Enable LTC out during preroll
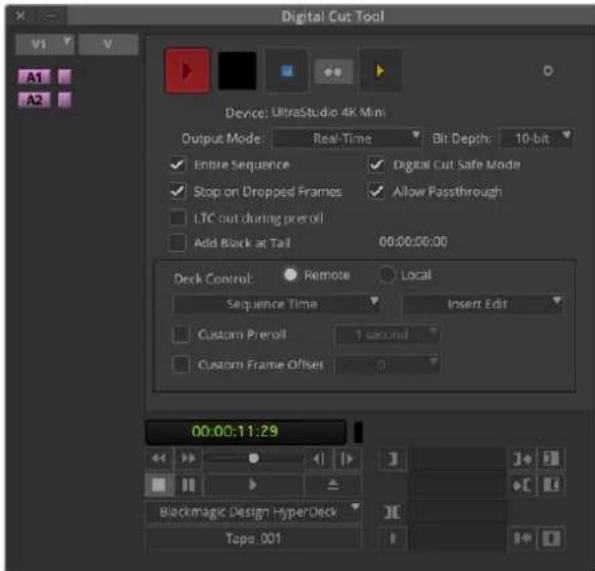The width and height of the screenshot is (595, 571). (x=178, y=218)
